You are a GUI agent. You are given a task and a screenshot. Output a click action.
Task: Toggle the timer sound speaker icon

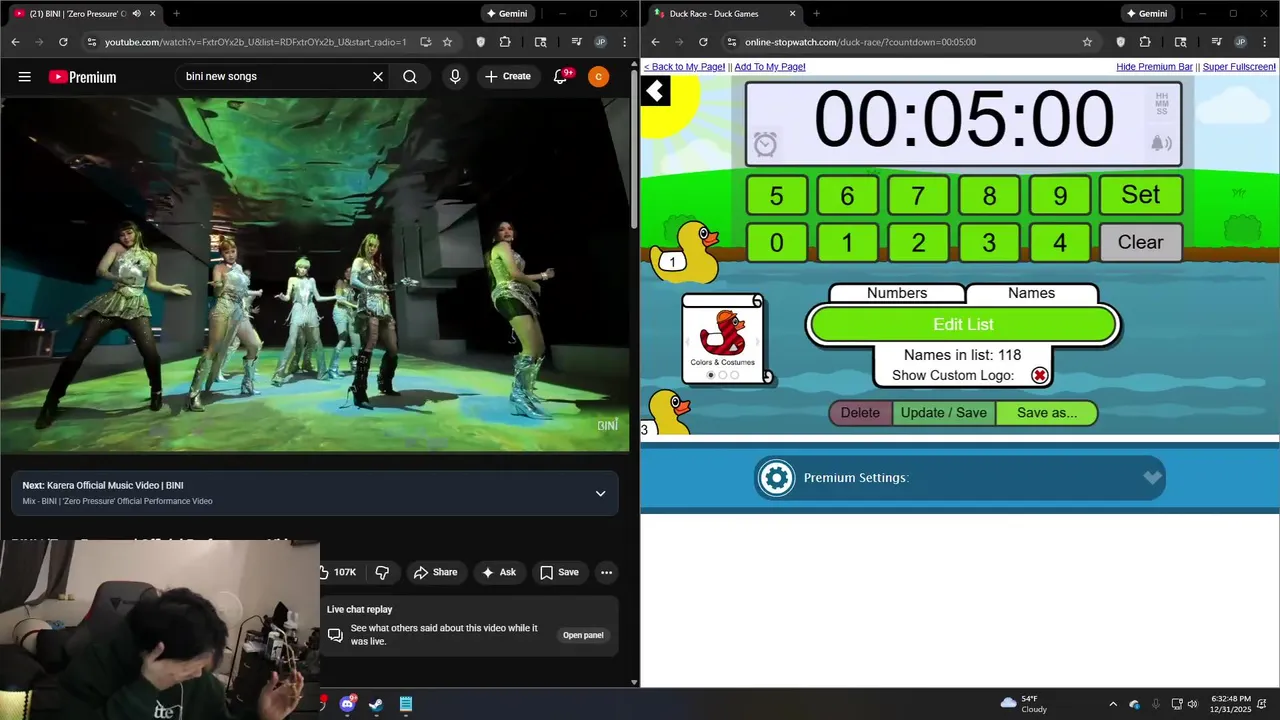(x=1161, y=144)
